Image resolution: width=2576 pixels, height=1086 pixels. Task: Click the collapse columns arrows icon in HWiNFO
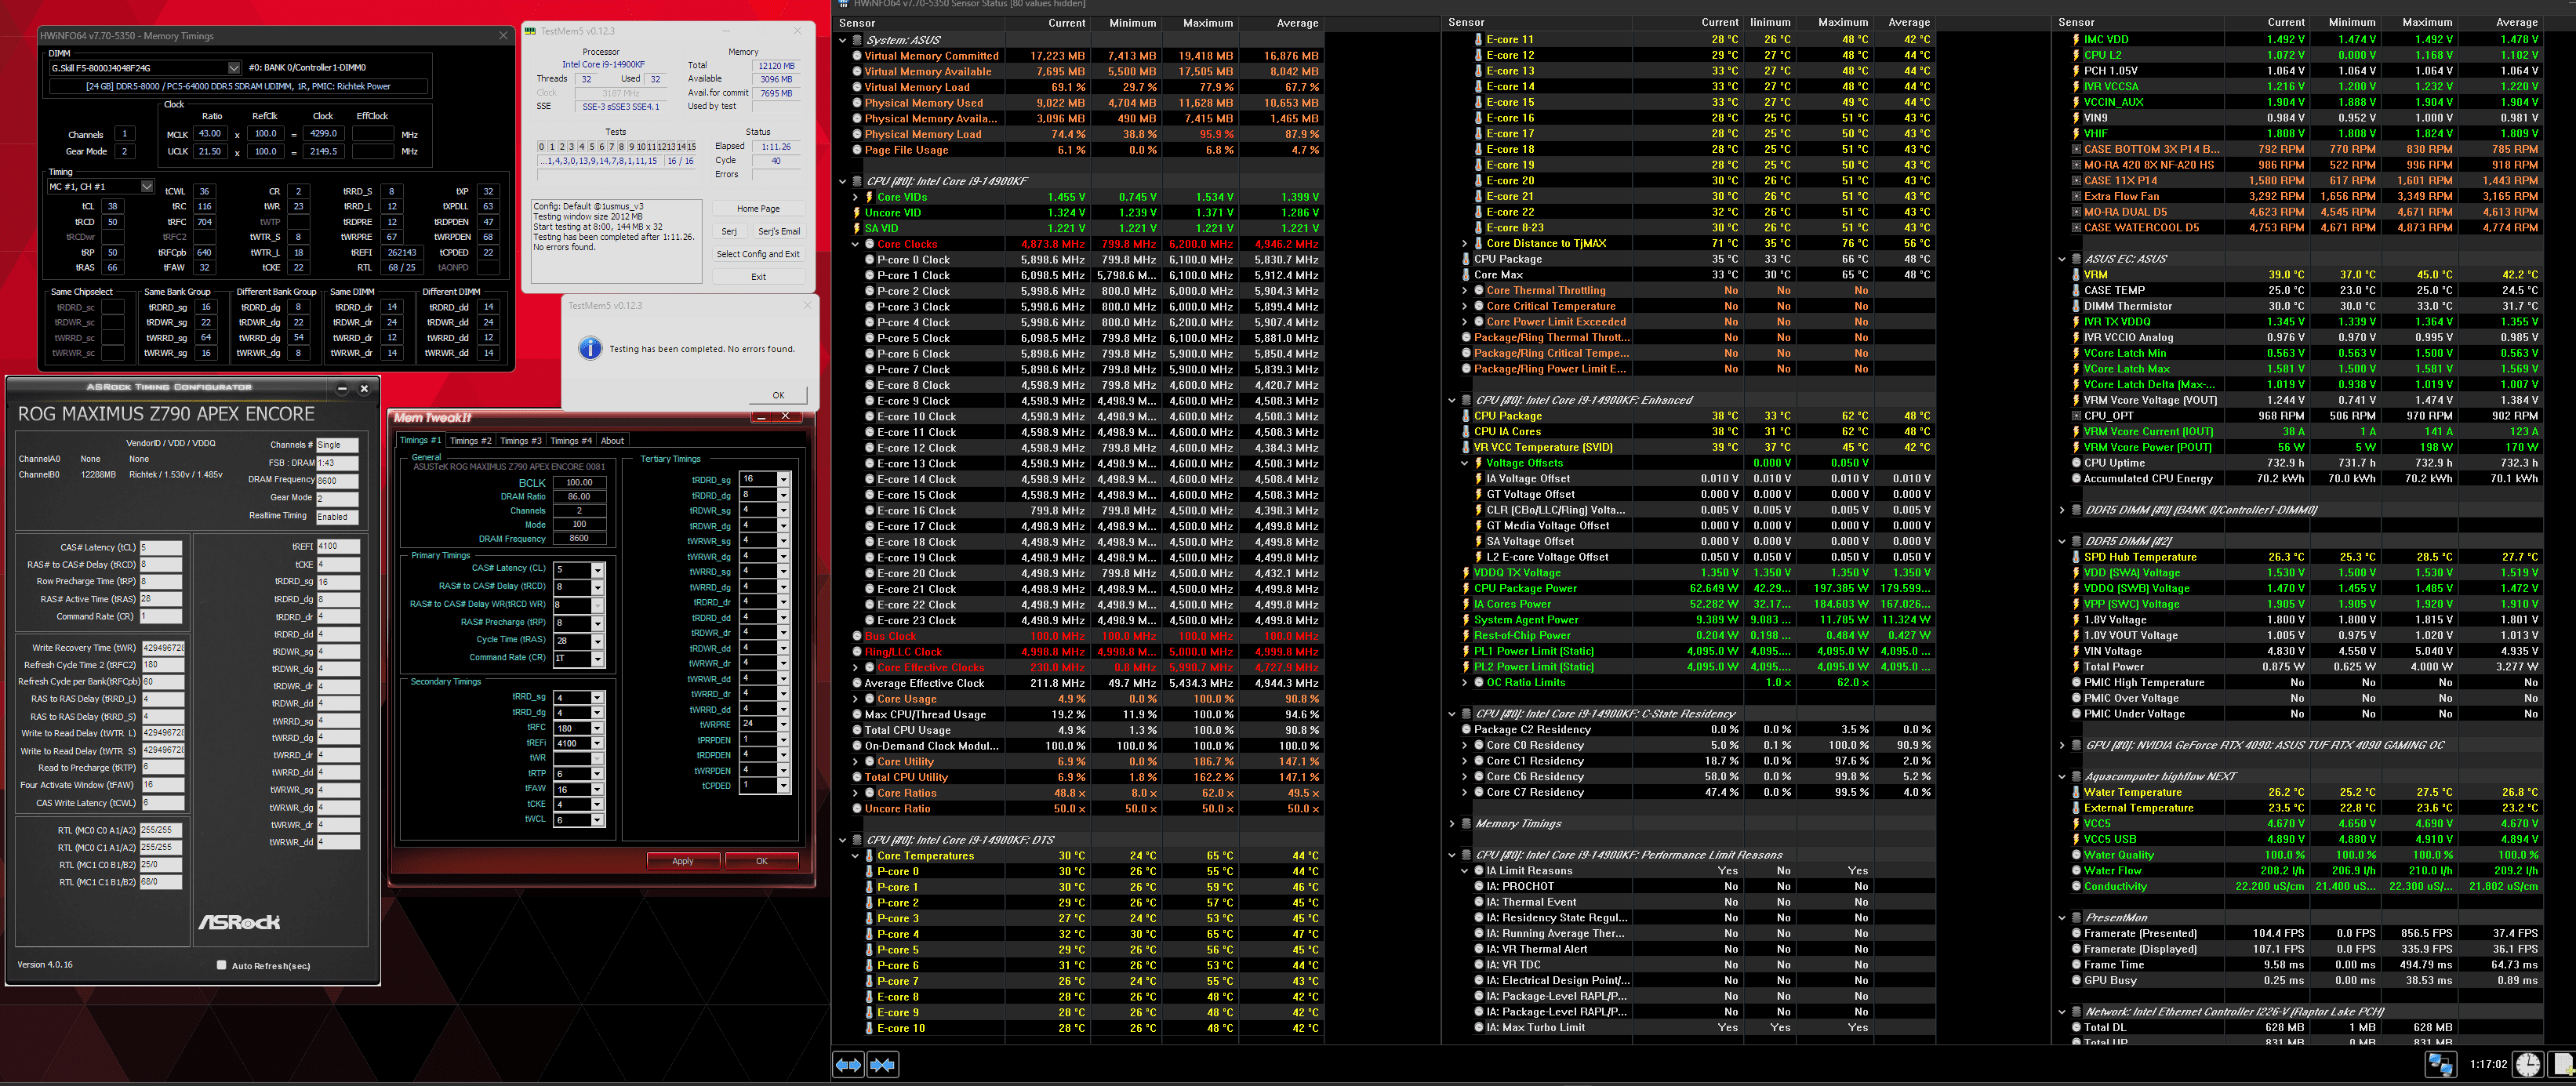882,1065
